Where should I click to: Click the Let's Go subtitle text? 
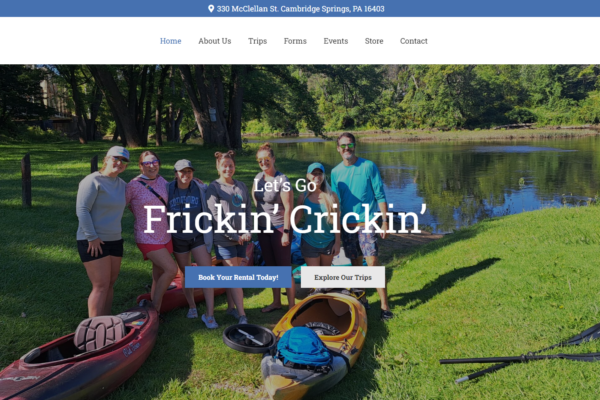point(285,185)
